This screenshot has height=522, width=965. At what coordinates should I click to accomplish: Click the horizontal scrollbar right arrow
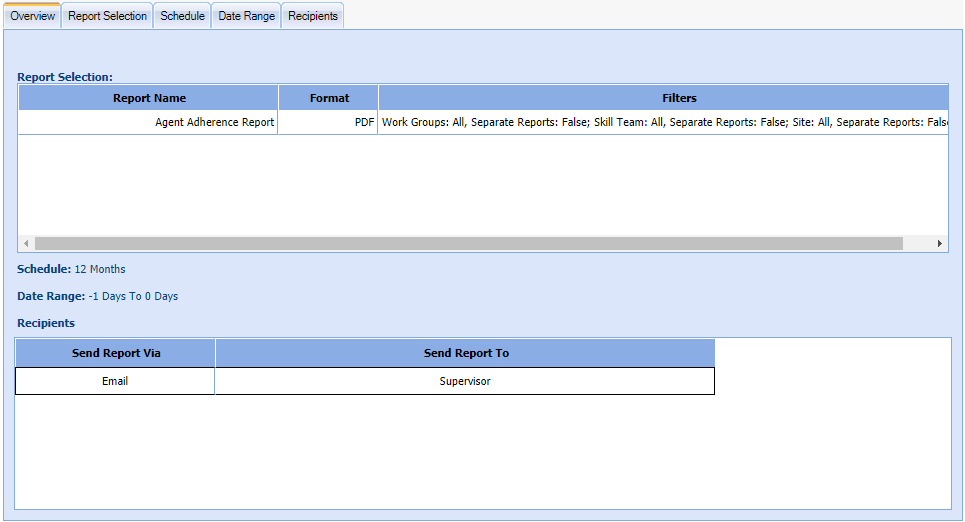pyautogui.click(x=939, y=244)
